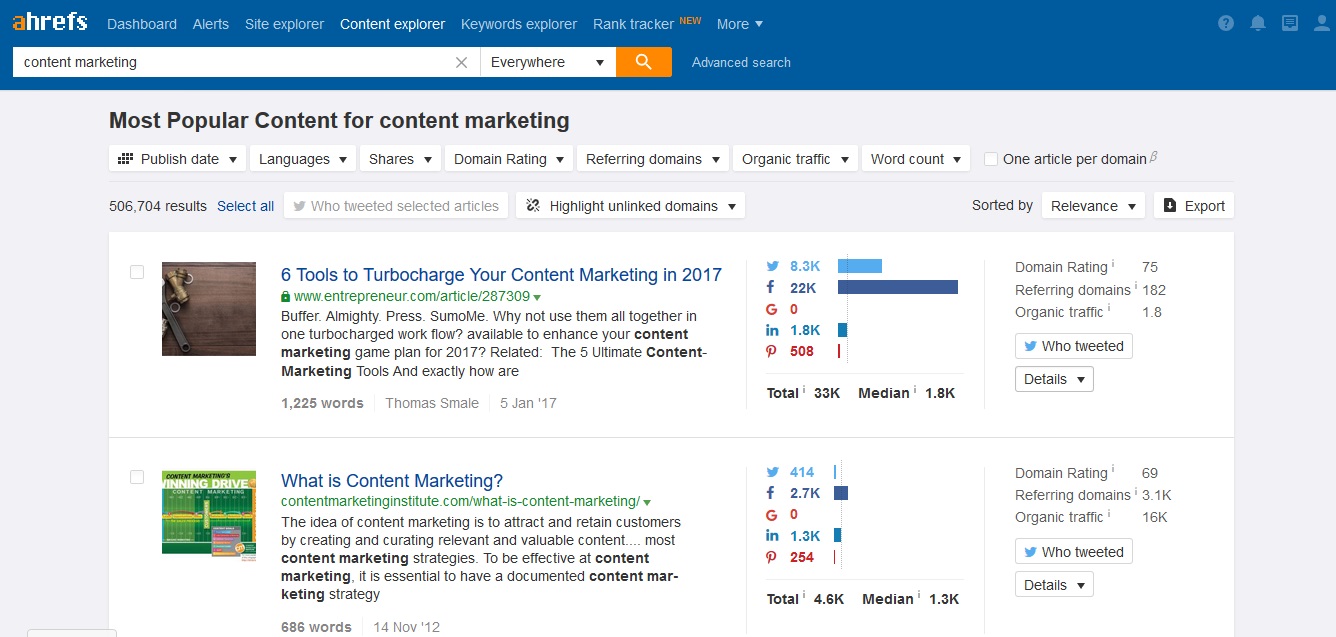The height and width of the screenshot is (637, 1336).
Task: Click the Export button
Action: pyautogui.click(x=1194, y=206)
